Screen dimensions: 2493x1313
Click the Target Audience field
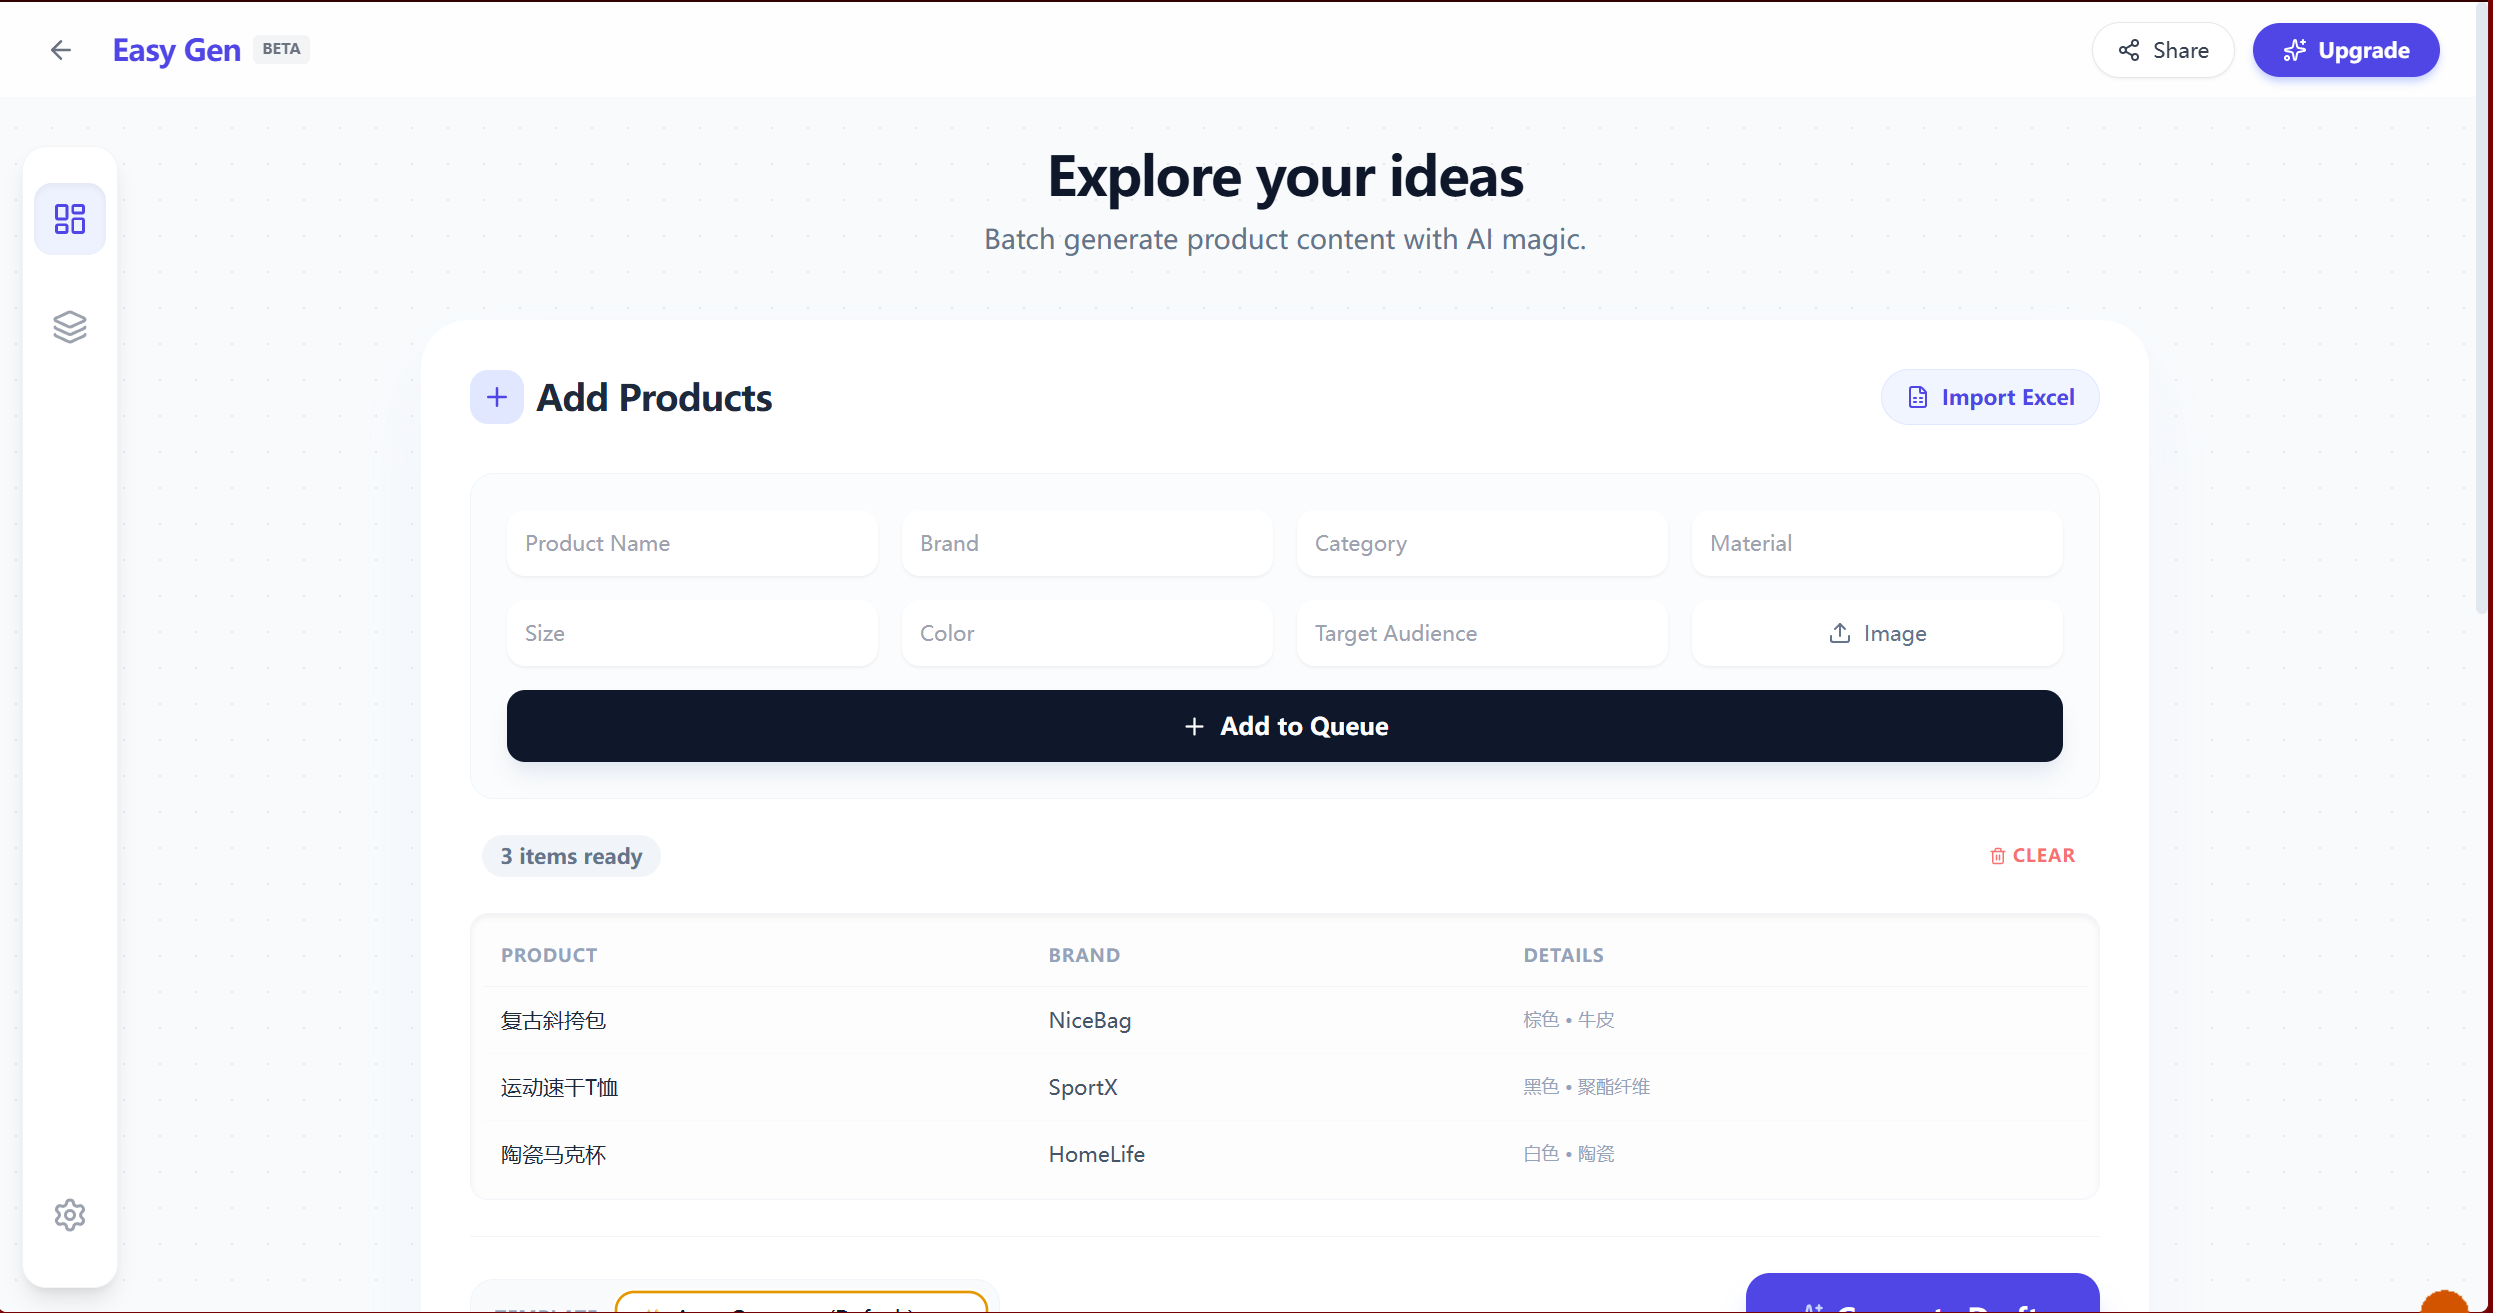click(1482, 634)
